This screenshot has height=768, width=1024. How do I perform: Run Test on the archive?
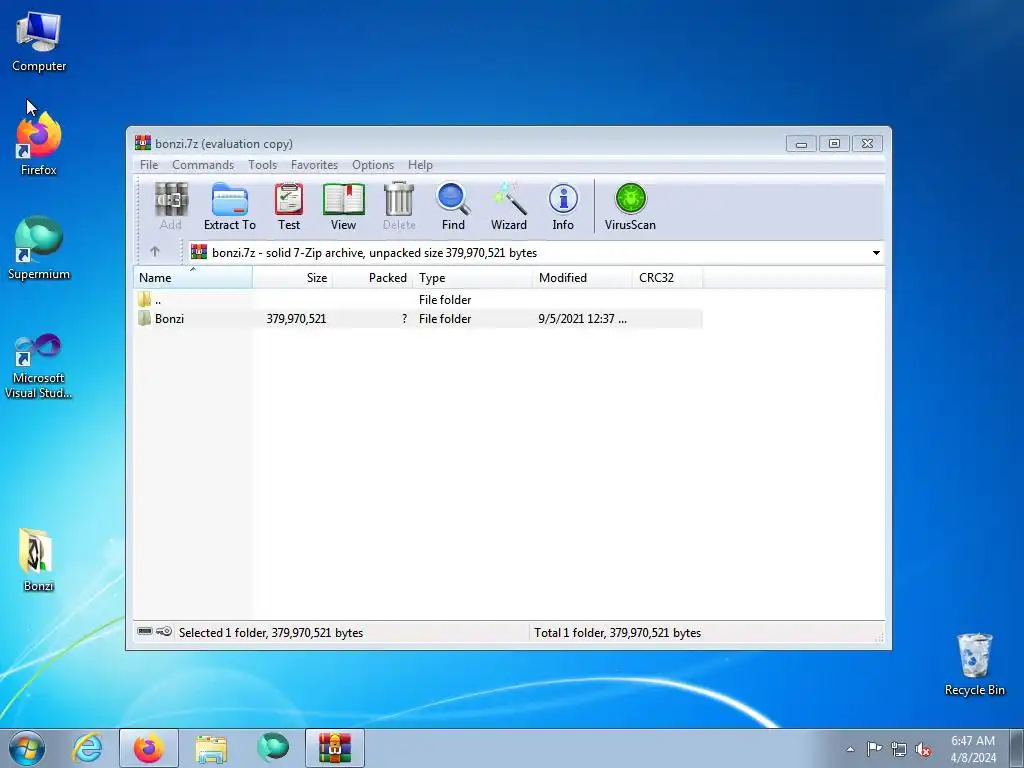point(289,206)
